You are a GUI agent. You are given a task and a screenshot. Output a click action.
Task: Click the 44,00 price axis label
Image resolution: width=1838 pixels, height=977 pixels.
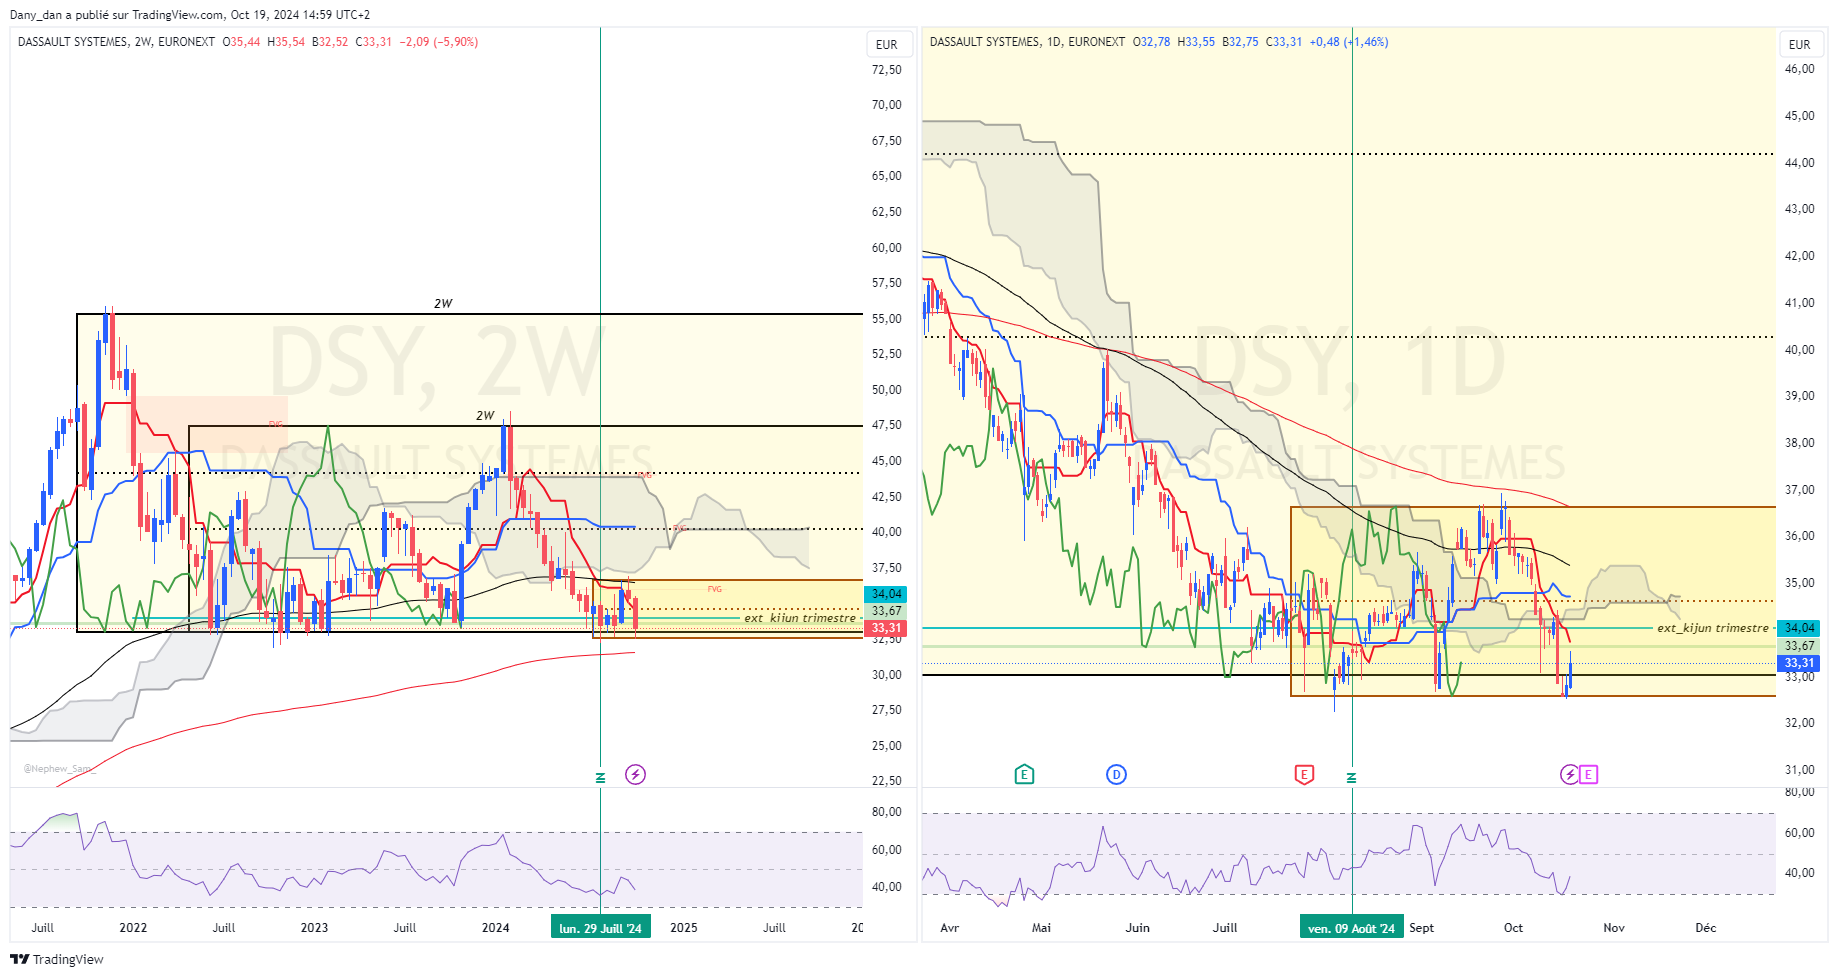tap(1800, 163)
